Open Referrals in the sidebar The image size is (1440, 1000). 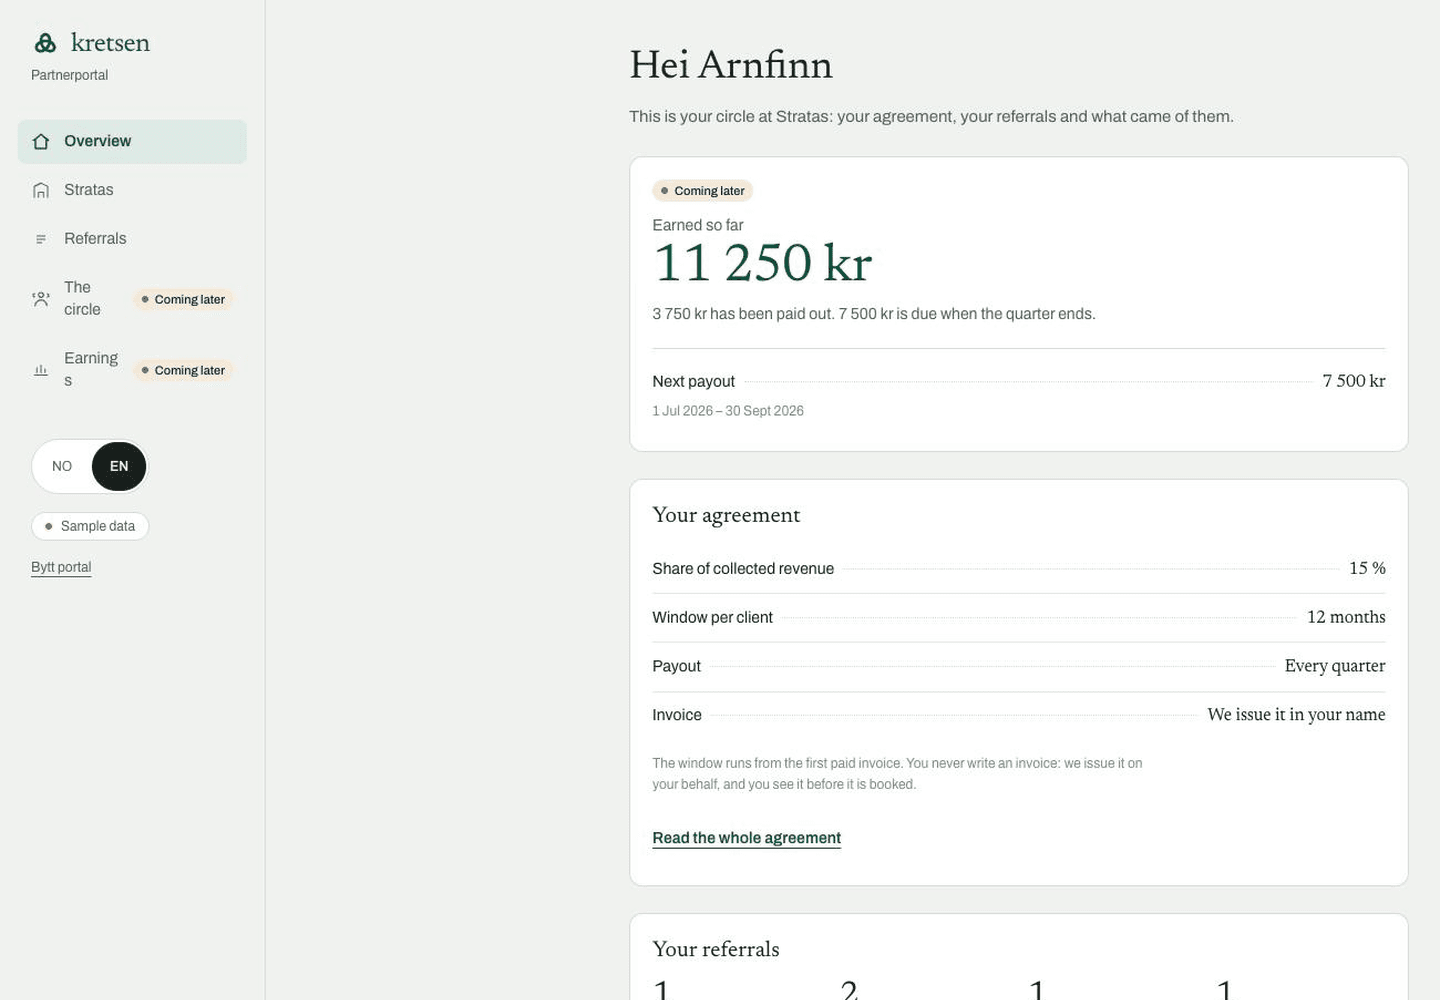tap(132, 239)
